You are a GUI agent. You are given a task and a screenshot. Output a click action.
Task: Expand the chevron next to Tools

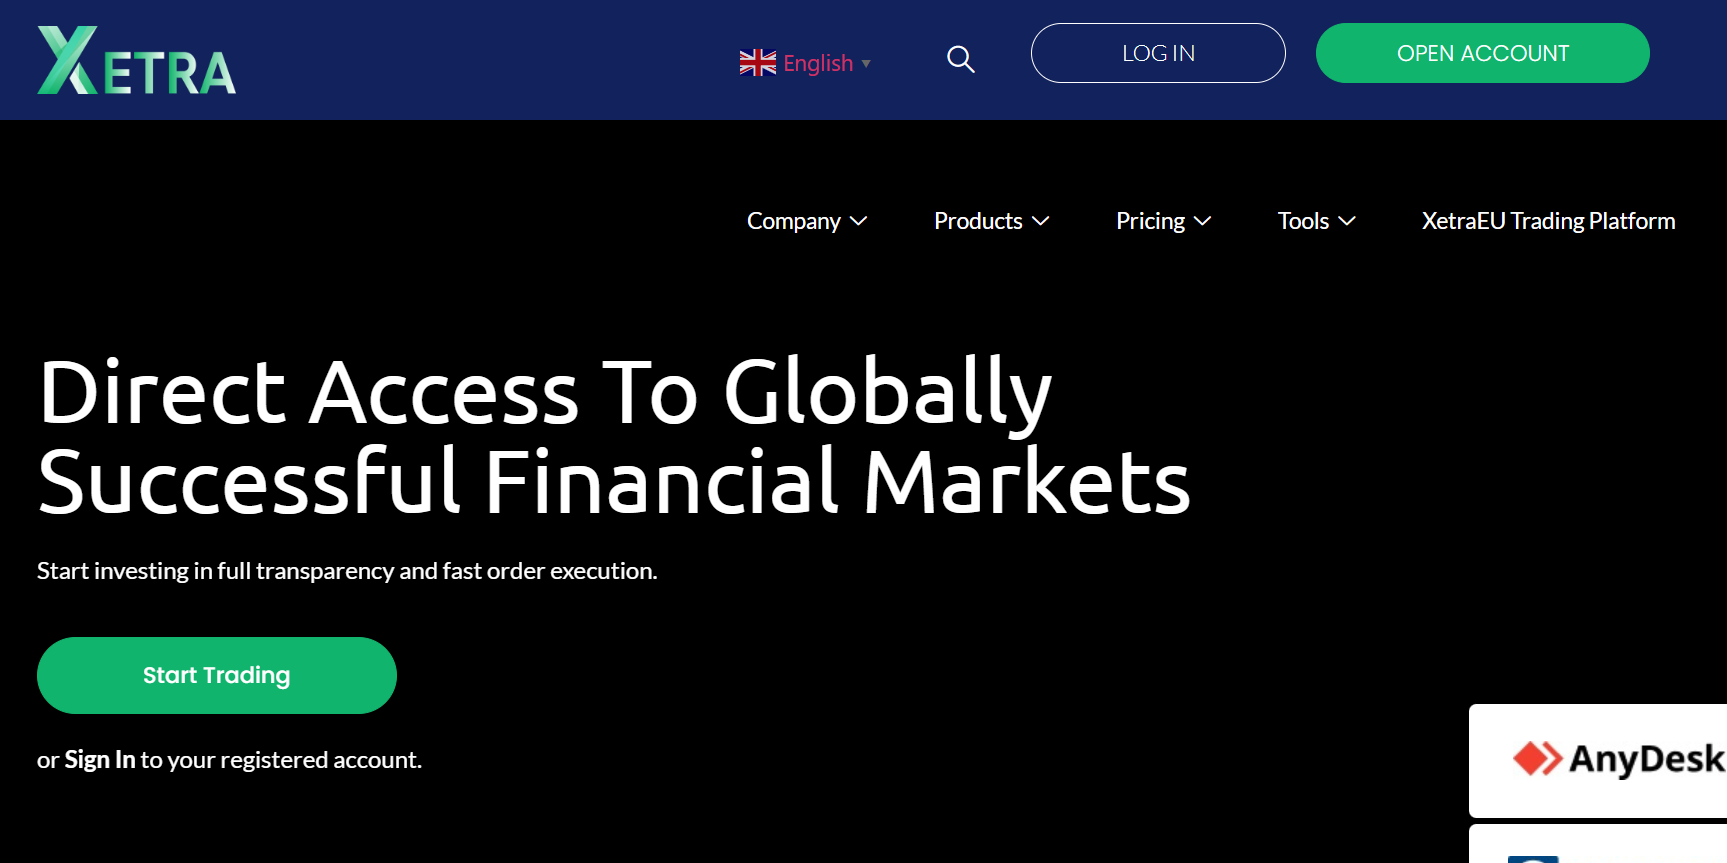click(x=1347, y=221)
